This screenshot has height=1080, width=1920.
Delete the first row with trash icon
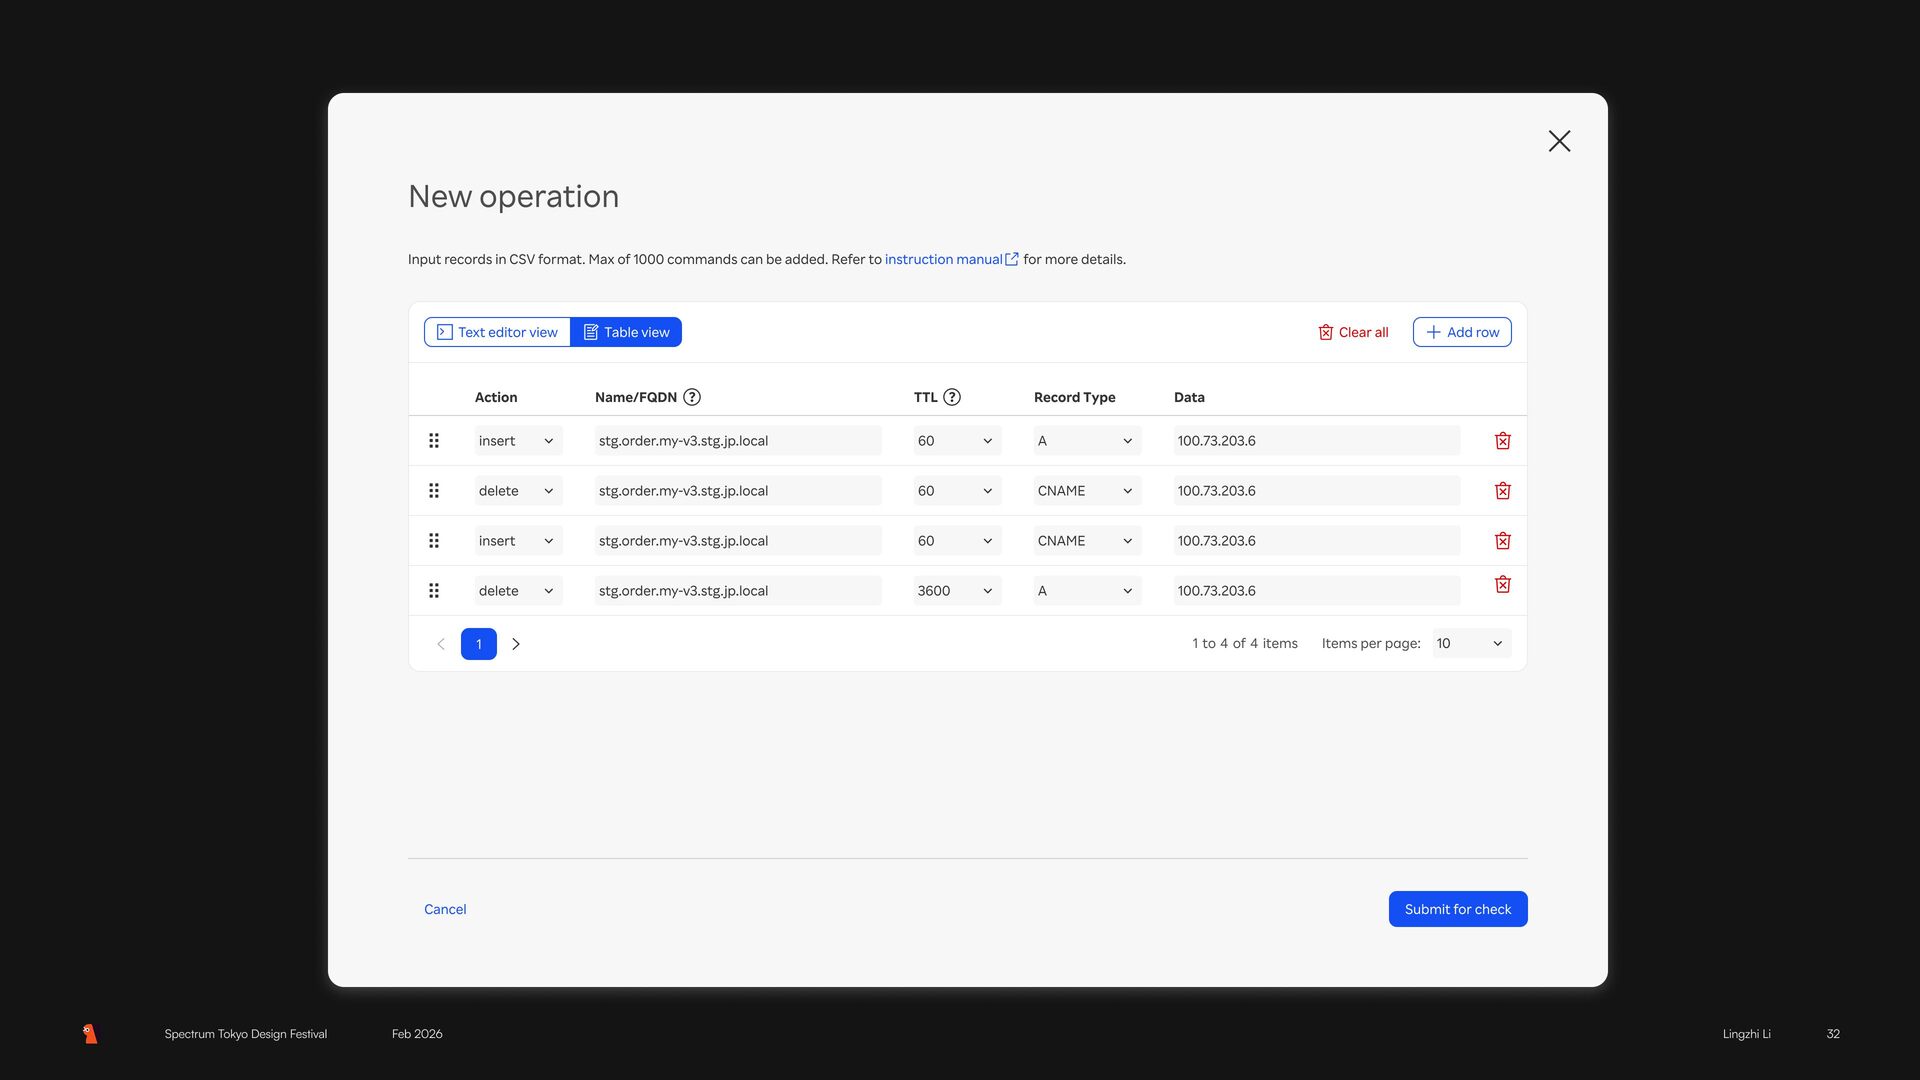coord(1502,441)
